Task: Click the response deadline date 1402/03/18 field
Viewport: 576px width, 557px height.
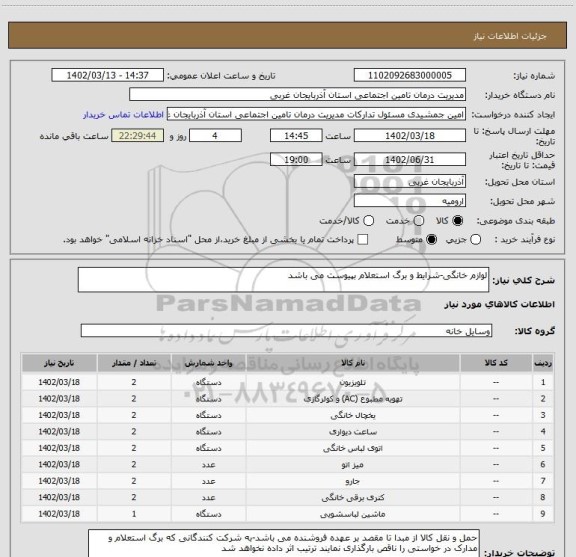Action: tap(410, 136)
